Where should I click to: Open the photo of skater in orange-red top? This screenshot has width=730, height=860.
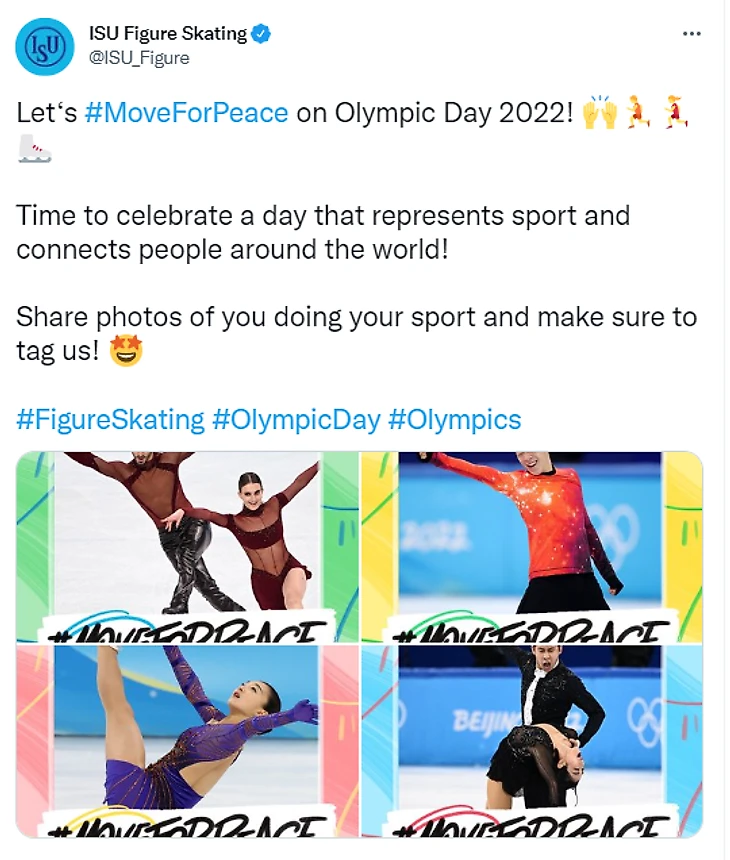pos(531,546)
